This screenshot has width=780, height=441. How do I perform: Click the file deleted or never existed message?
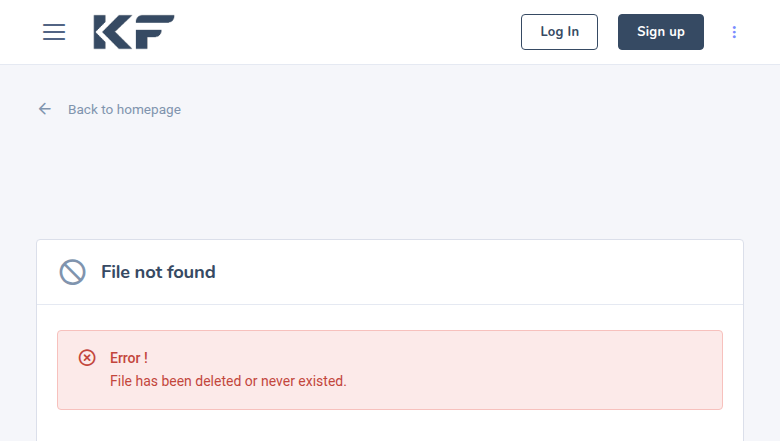point(228,381)
